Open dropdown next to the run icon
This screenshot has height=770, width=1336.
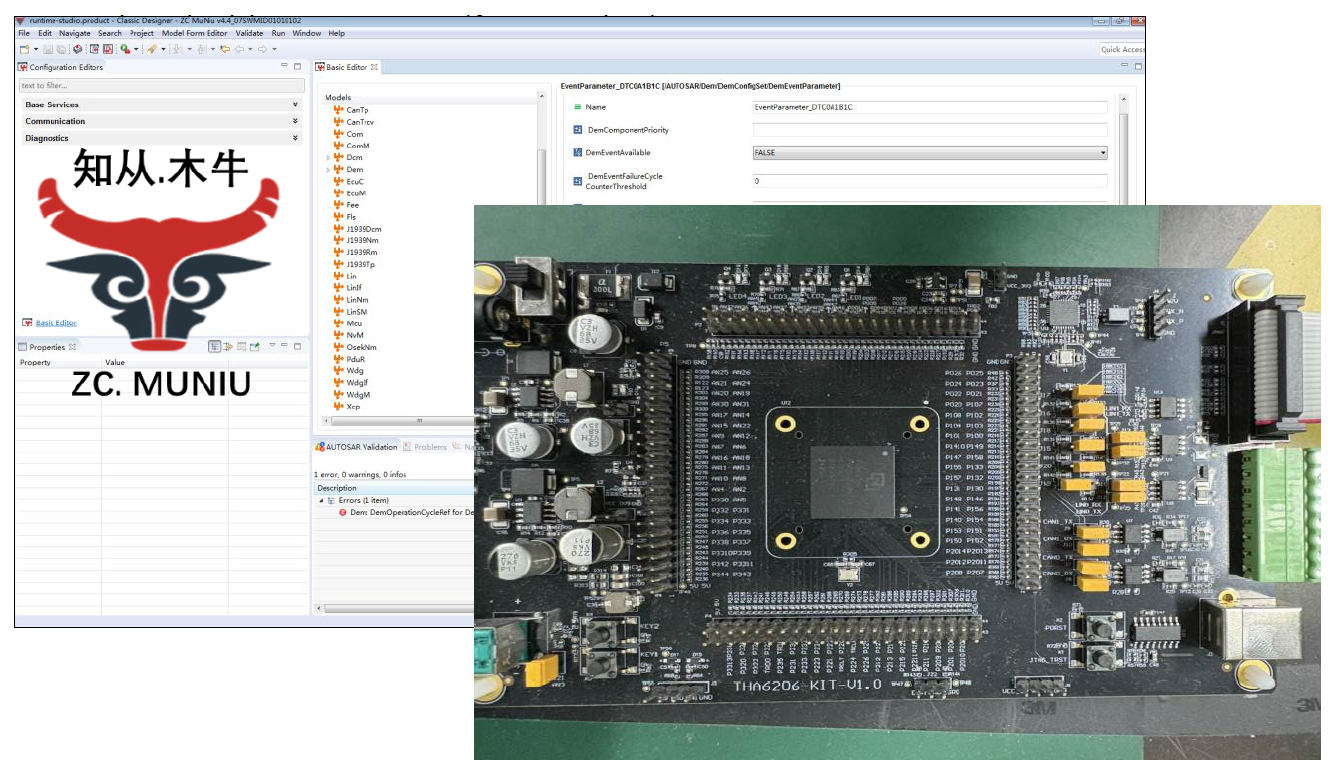click(136, 49)
